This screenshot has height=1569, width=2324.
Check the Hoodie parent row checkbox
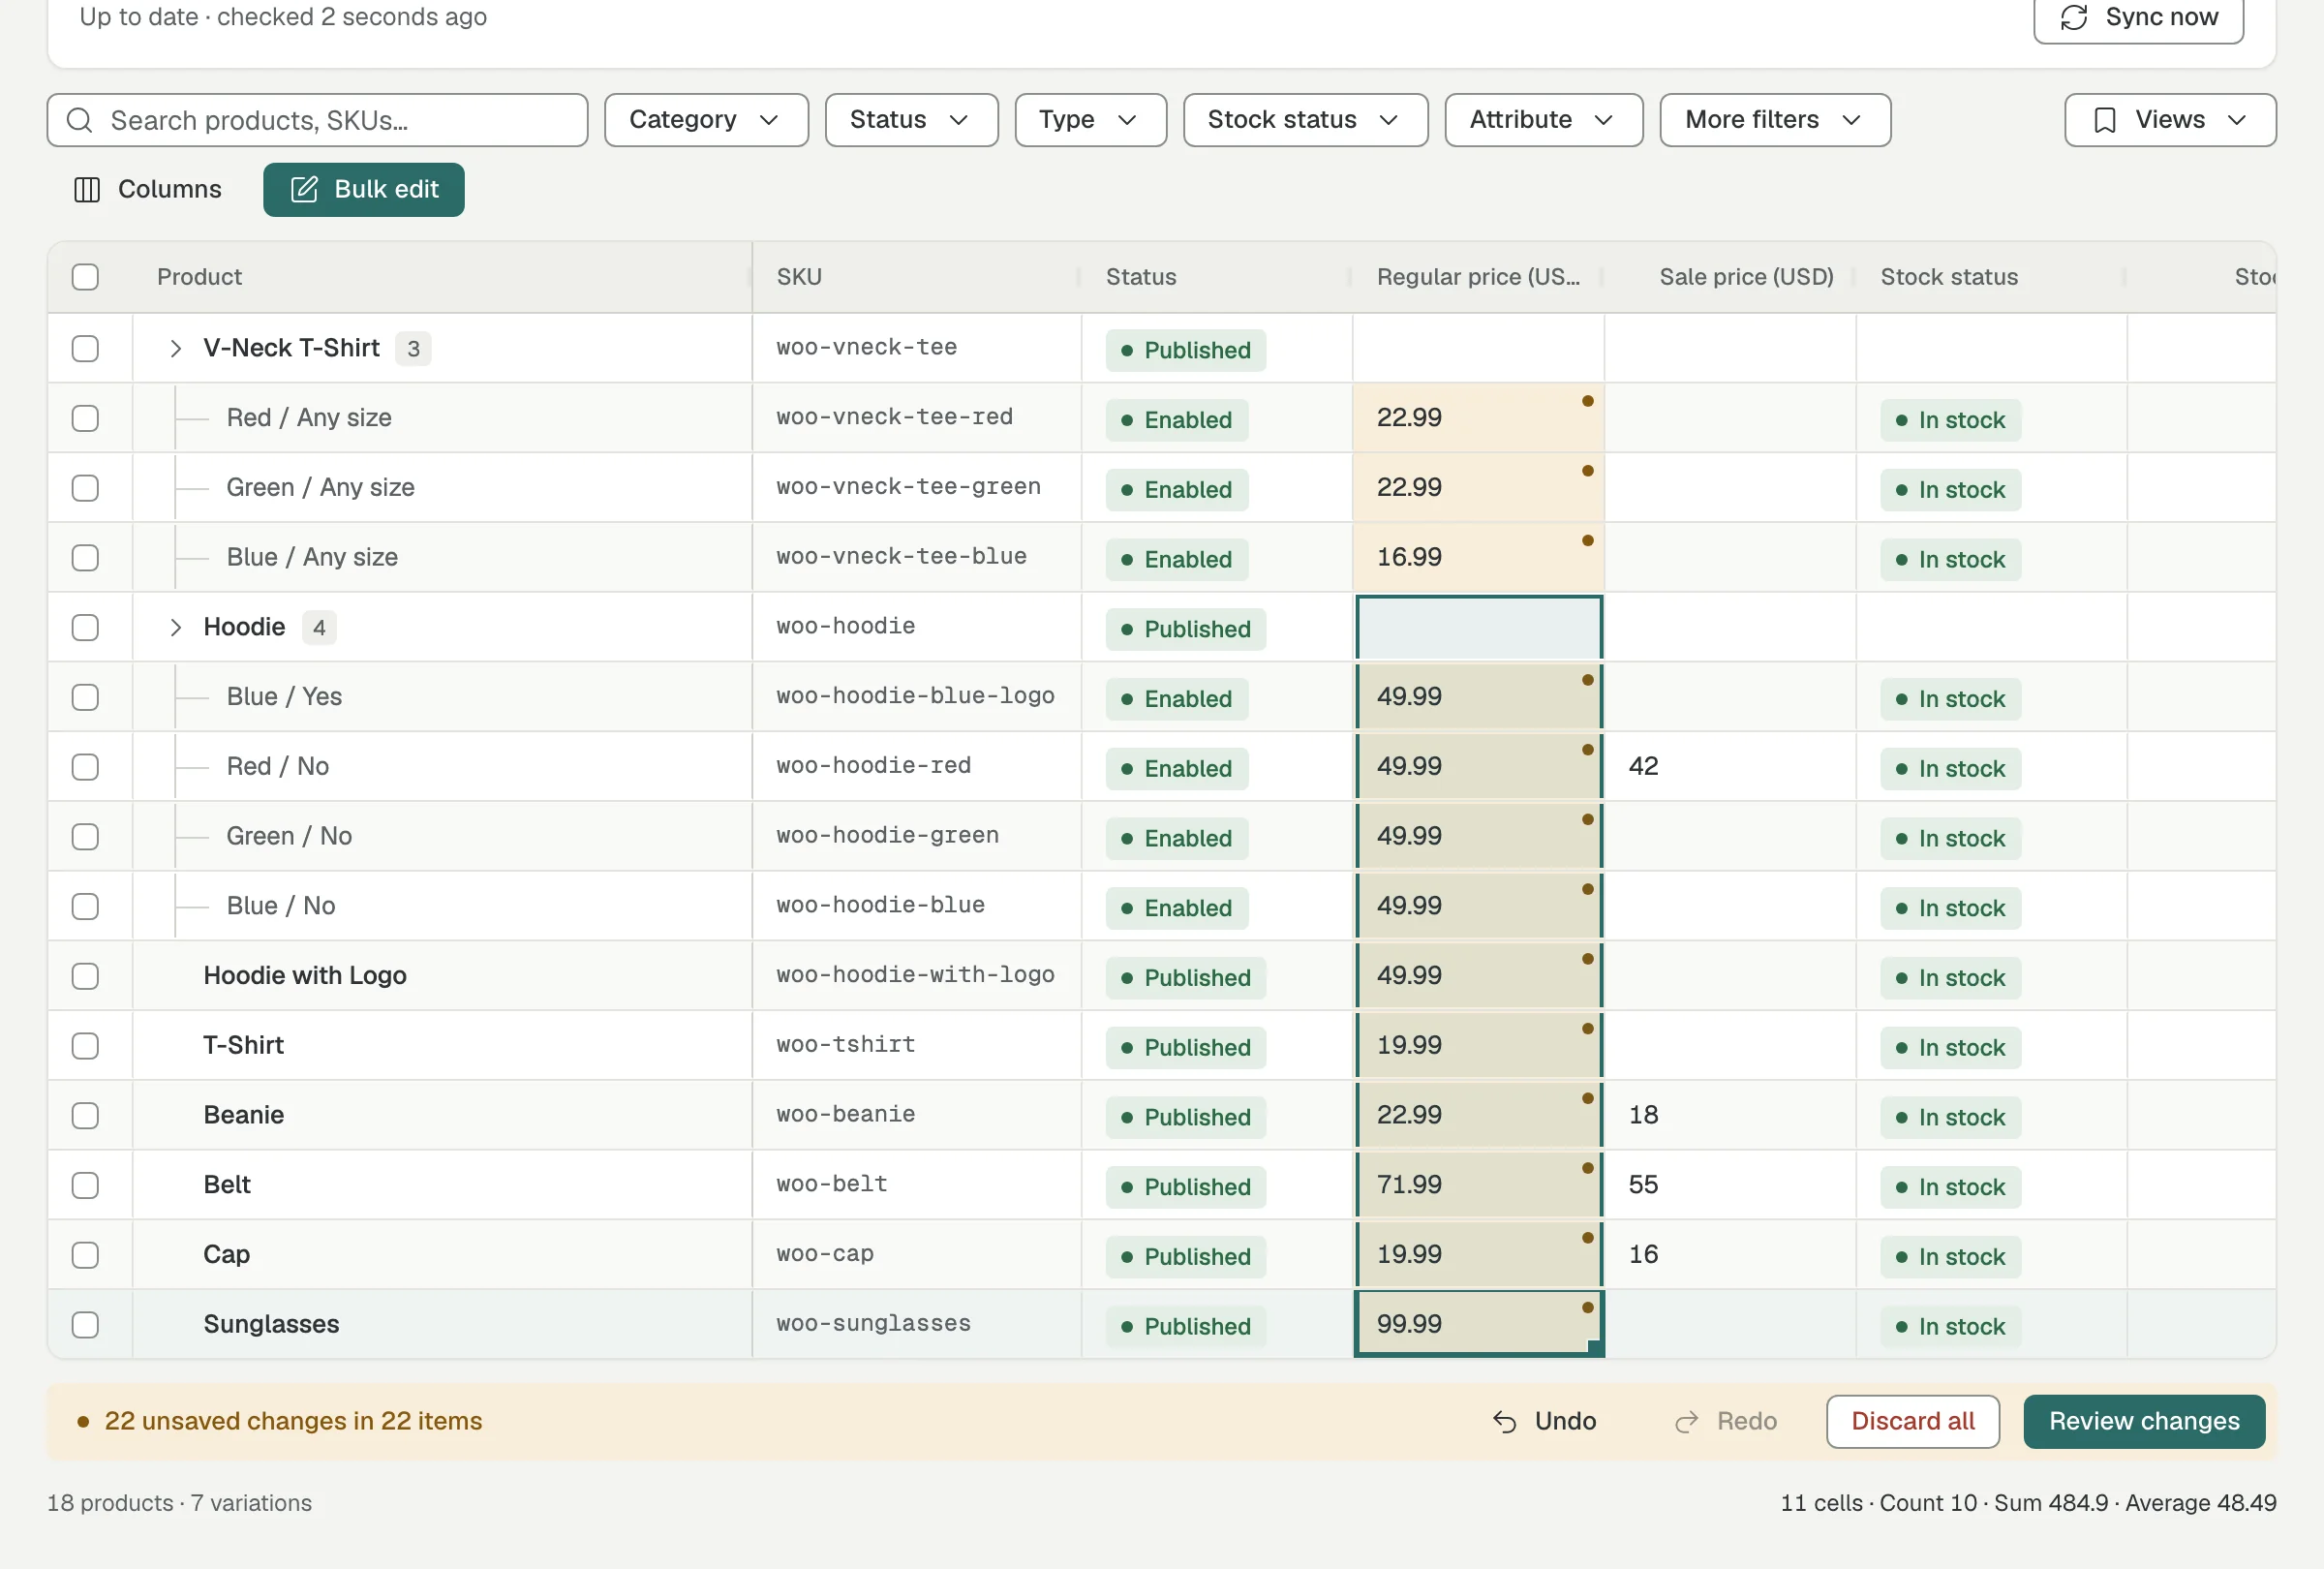point(85,628)
